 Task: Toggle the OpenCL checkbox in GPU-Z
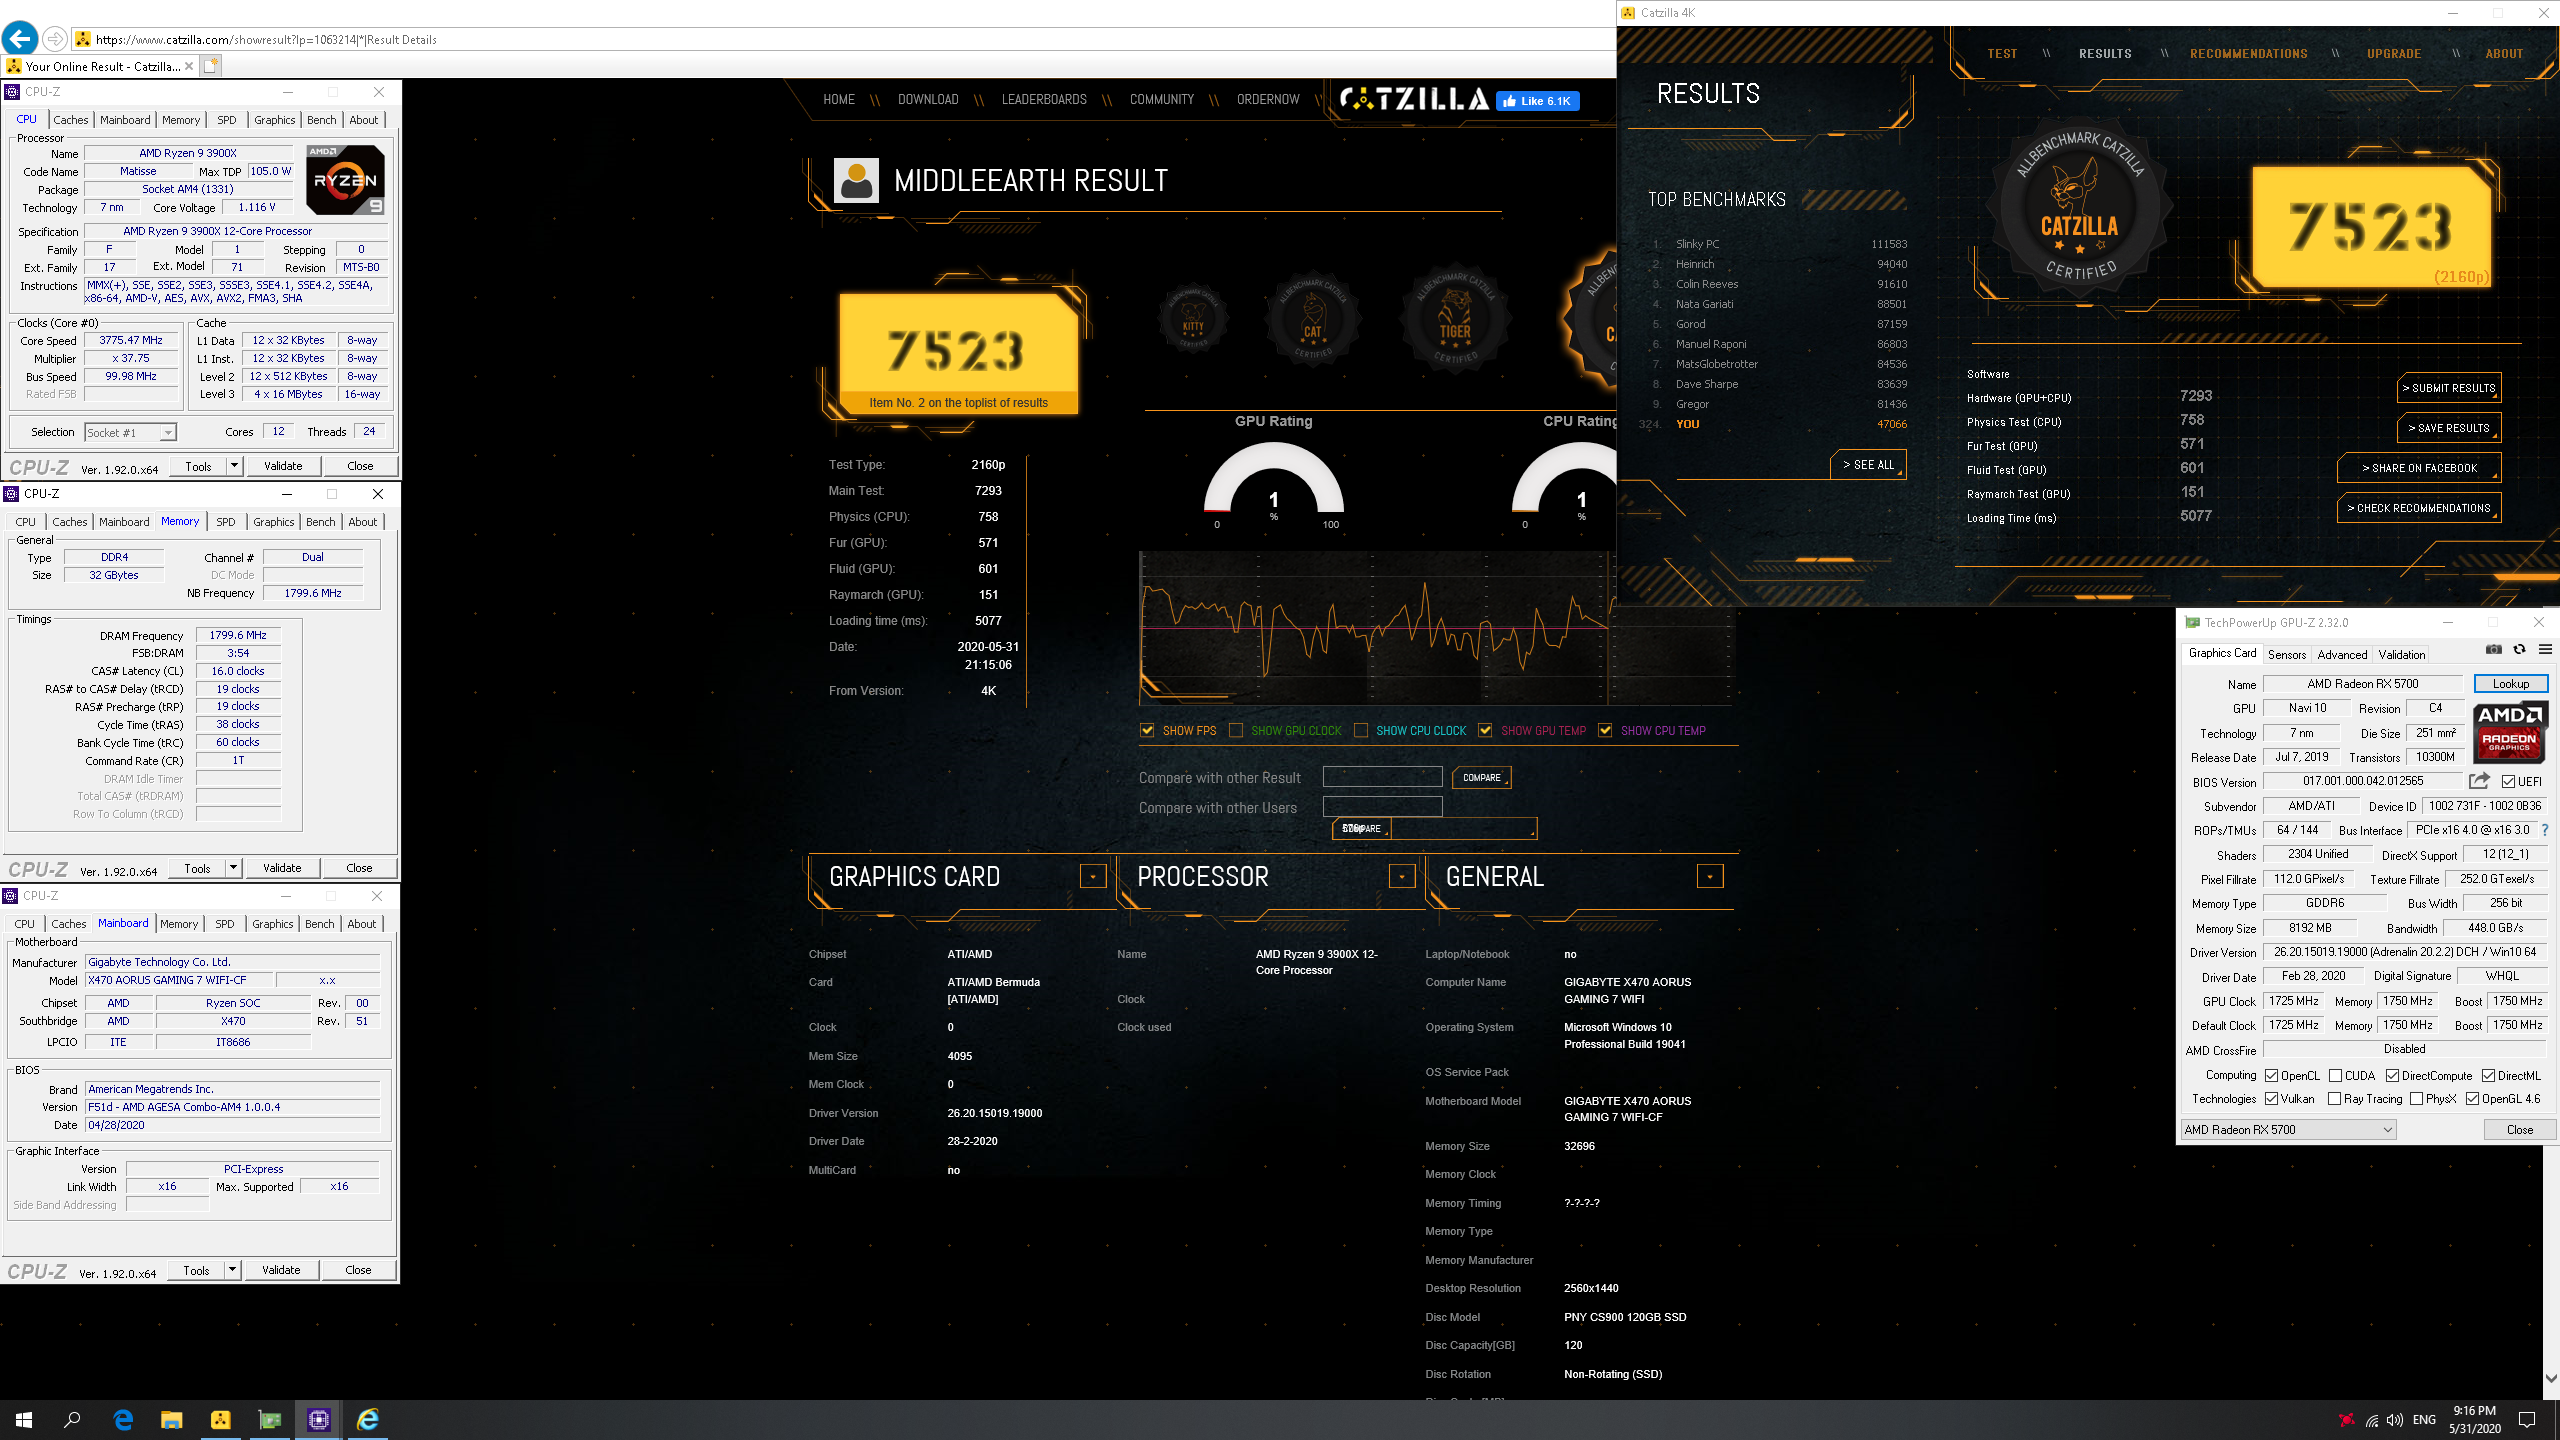2272,1076
